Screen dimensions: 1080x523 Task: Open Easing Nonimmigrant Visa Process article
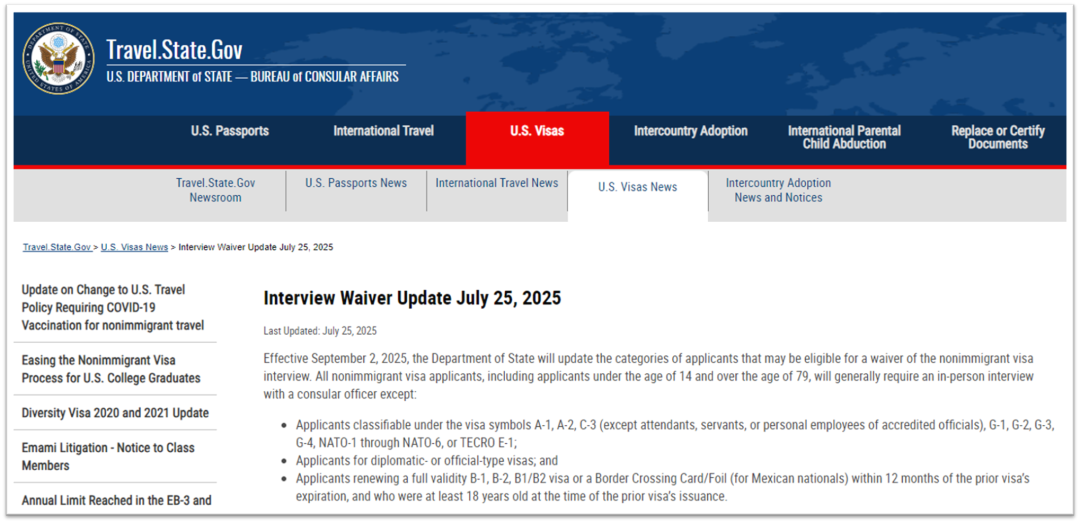pyautogui.click(x=111, y=369)
